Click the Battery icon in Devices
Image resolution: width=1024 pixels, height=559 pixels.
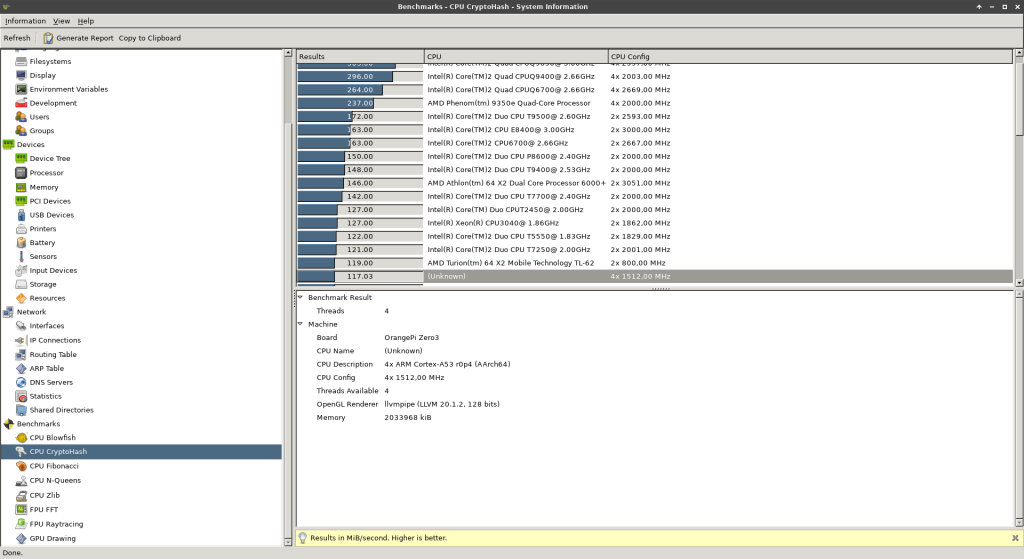(22, 243)
